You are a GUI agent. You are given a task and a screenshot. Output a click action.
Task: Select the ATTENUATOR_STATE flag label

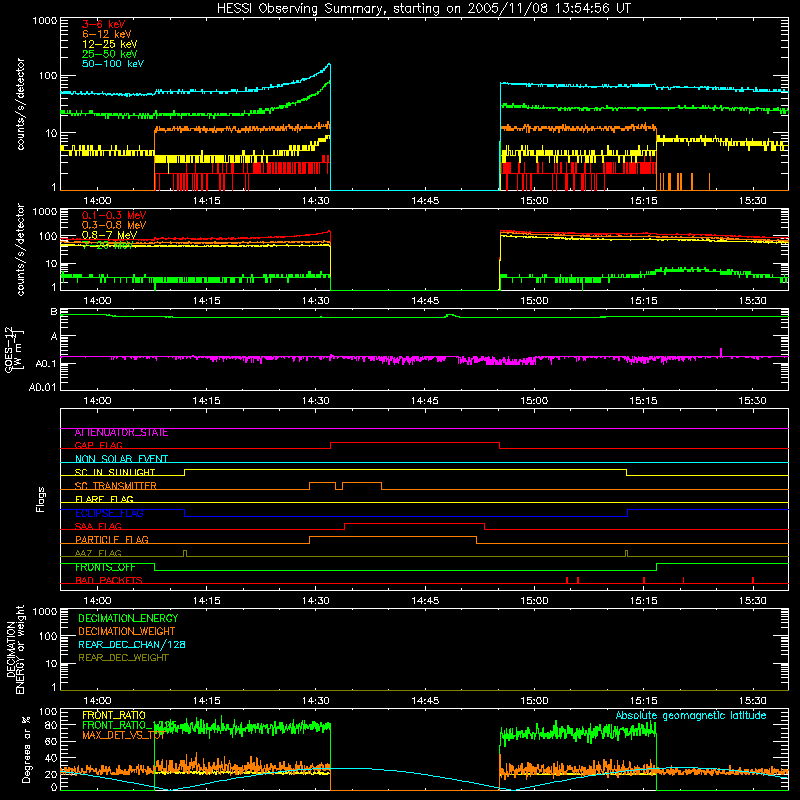[121, 433]
